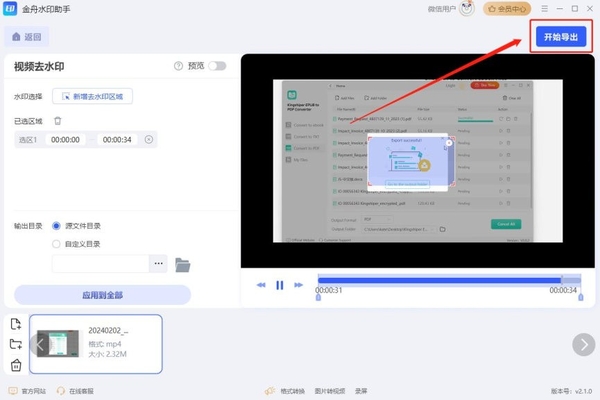Add a file with the add-file icon
This screenshot has height=400, width=600.
16,324
